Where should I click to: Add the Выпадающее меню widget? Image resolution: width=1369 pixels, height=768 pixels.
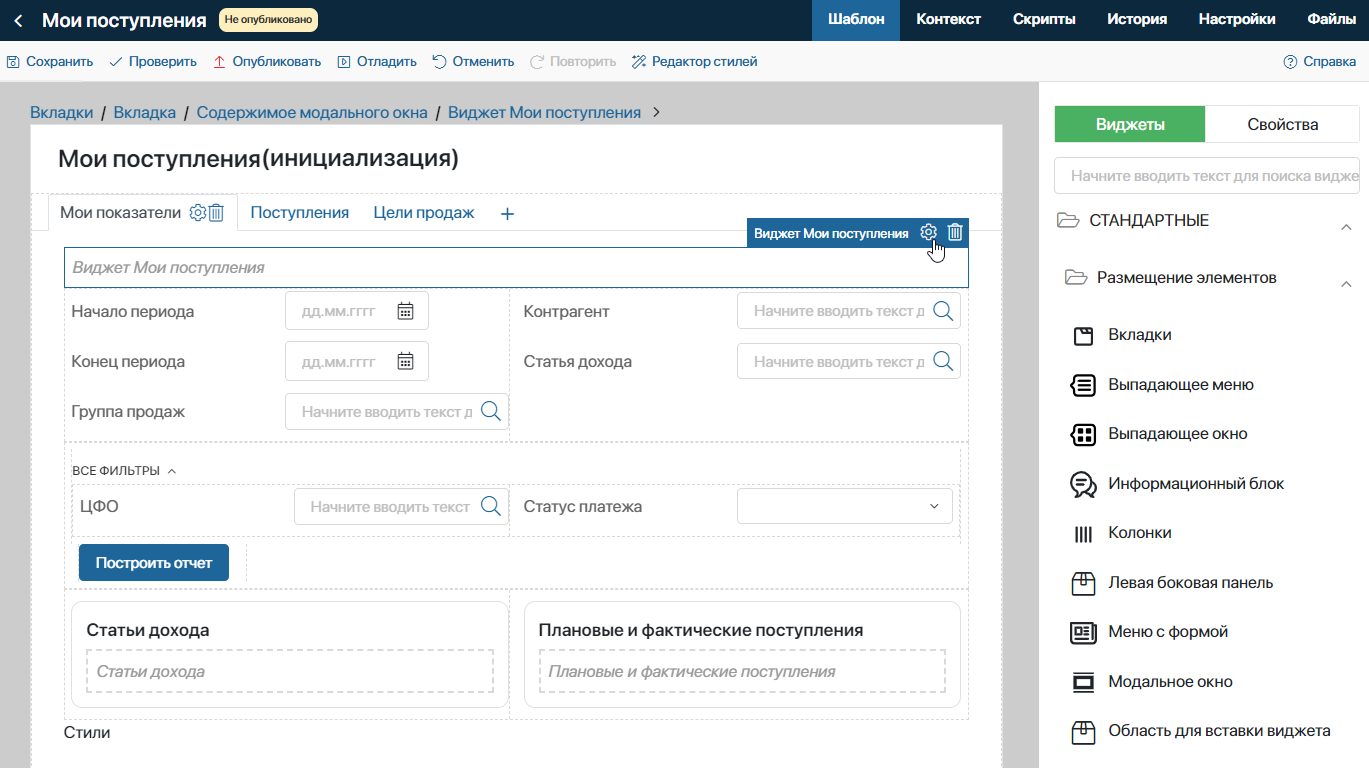click(x=1180, y=385)
